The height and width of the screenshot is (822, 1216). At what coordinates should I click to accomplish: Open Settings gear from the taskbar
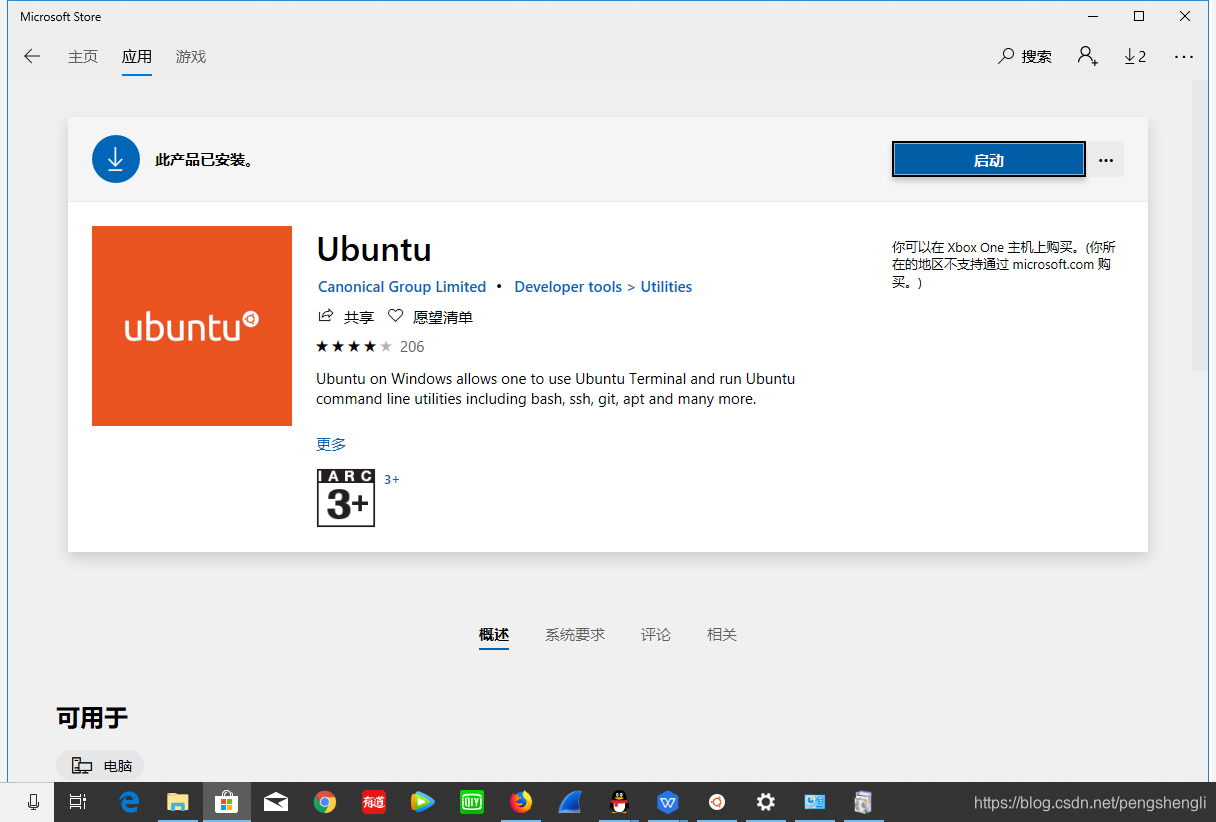(x=766, y=802)
